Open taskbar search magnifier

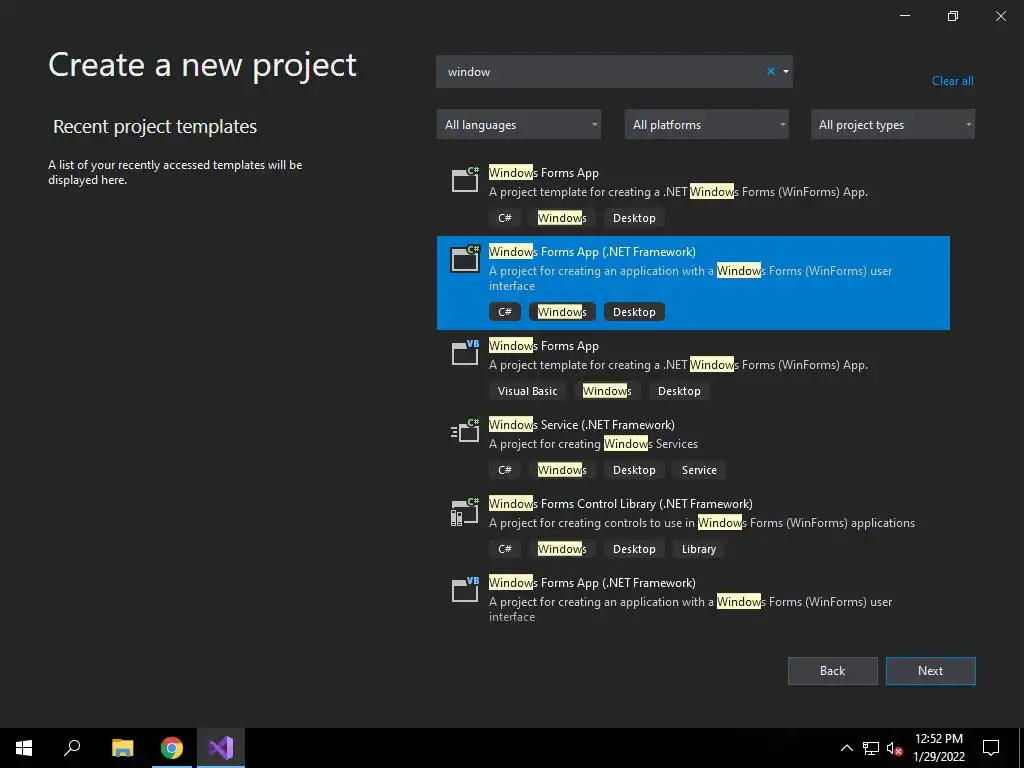click(72, 748)
